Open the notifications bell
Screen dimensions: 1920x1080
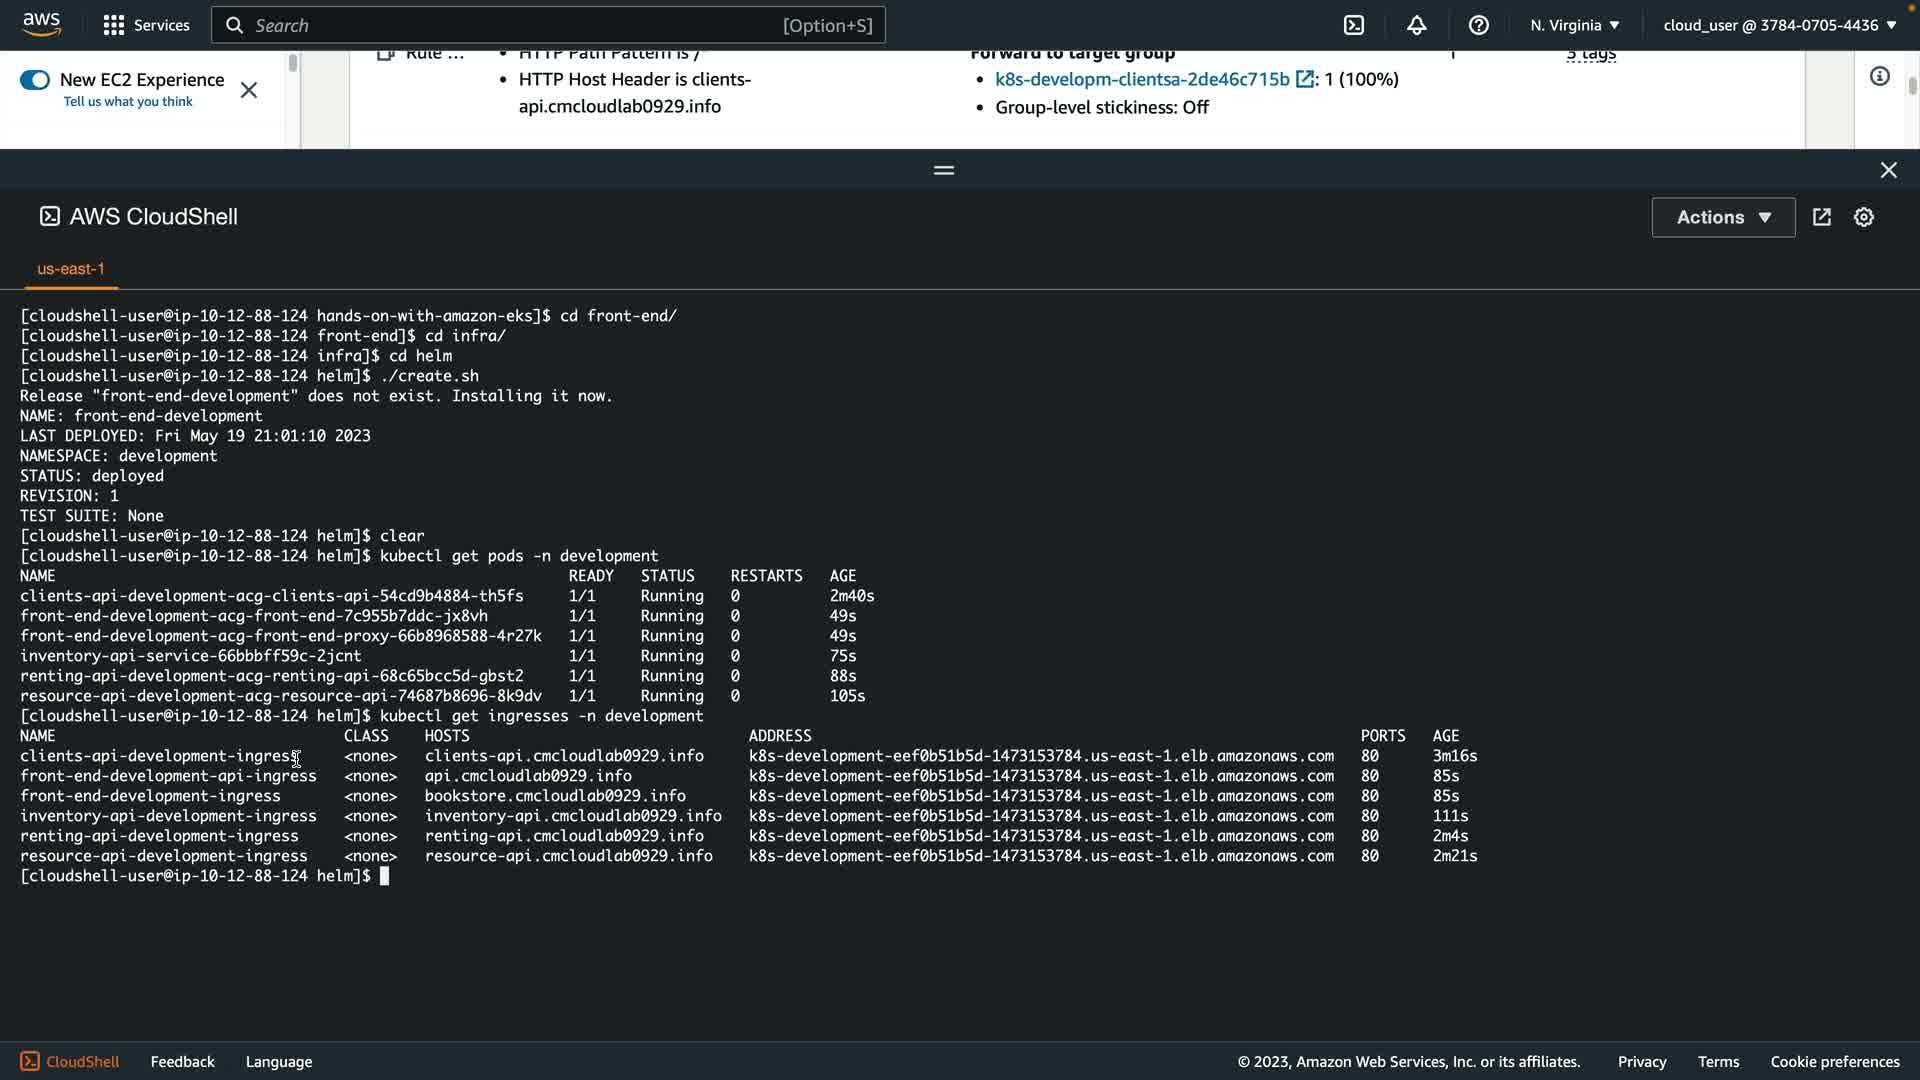click(x=1416, y=25)
